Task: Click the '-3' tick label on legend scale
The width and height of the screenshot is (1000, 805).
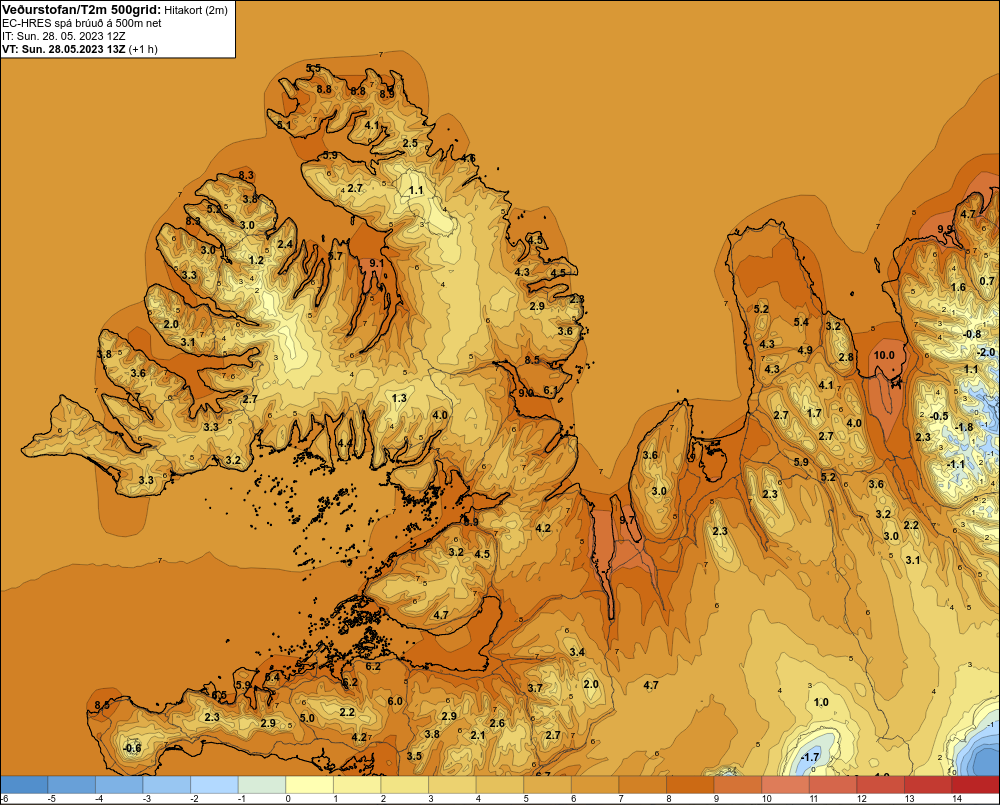Action: coord(146,799)
